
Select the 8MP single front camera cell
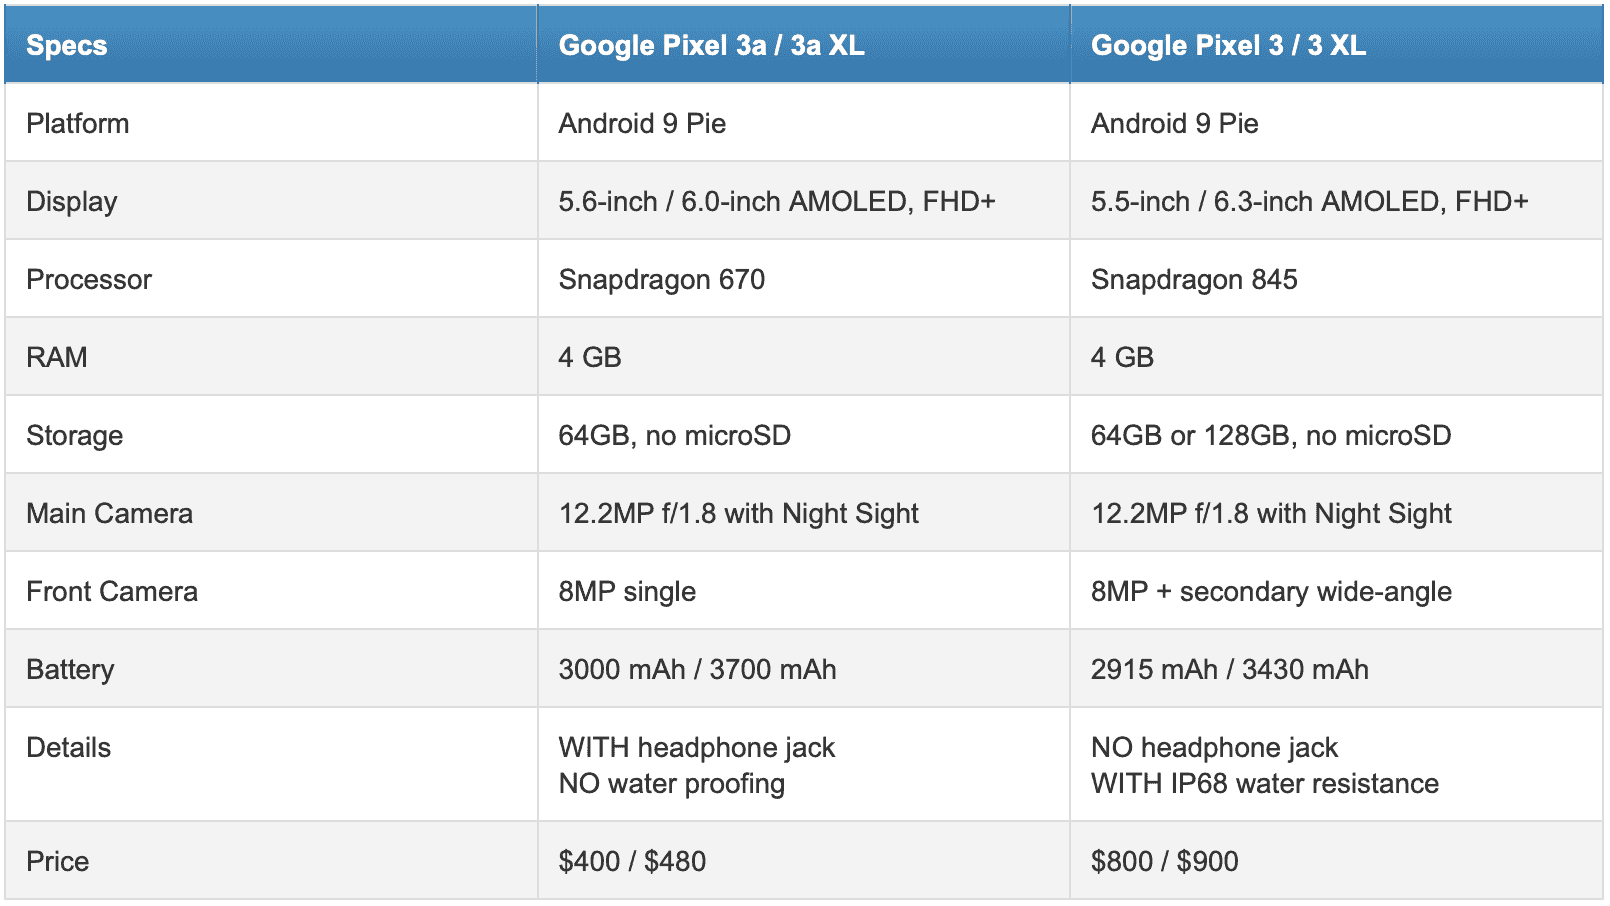tap(627, 591)
